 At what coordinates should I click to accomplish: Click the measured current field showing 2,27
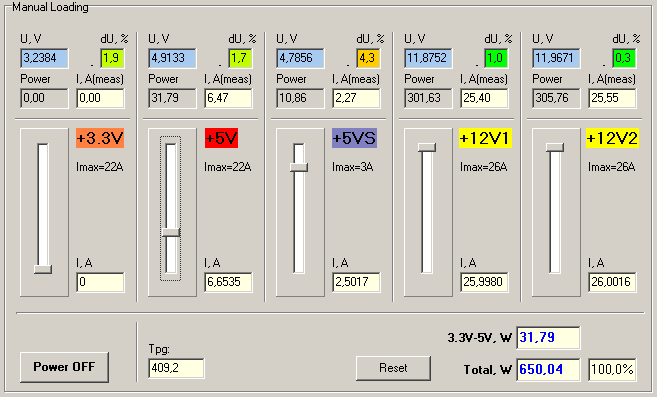coord(356,98)
